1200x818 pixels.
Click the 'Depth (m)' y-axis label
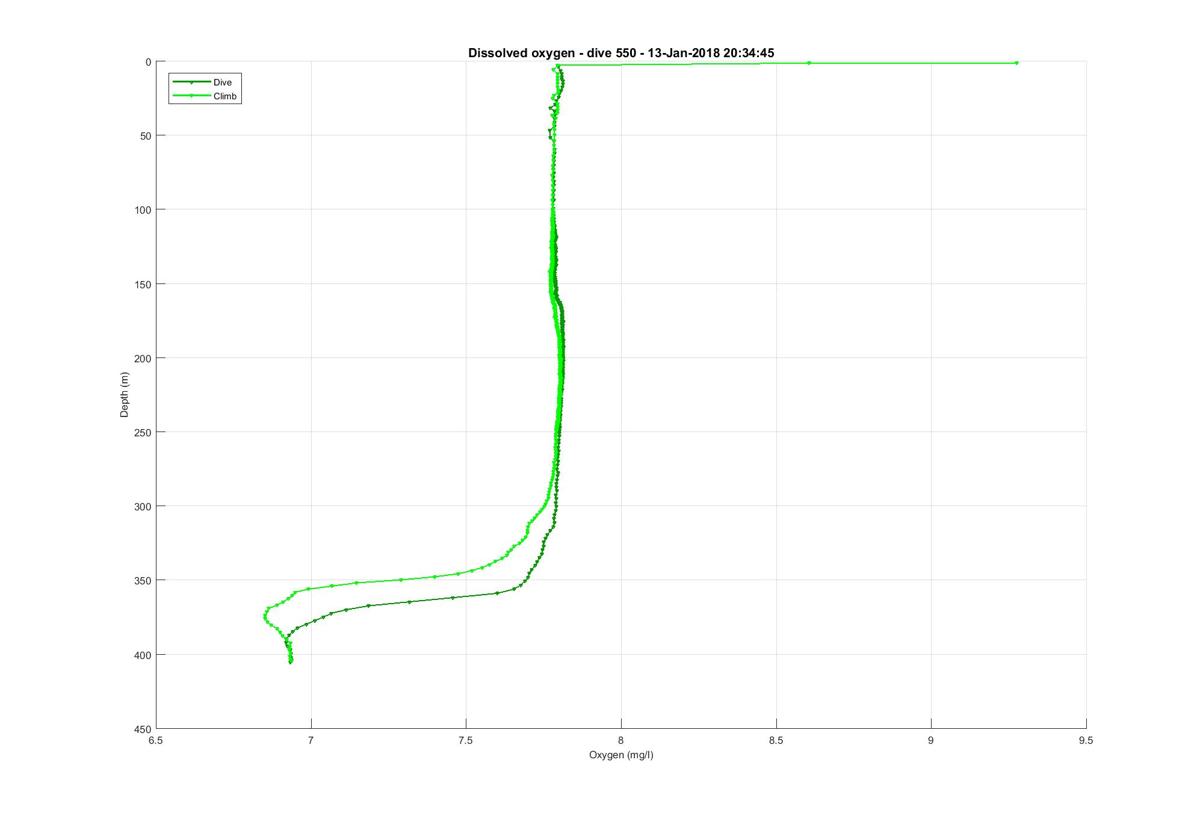[x=125, y=395]
